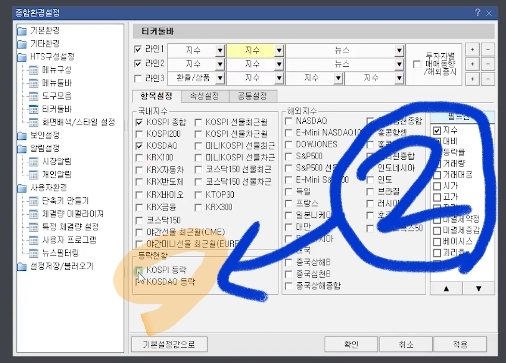Click the folder icon beside 사용자환경
The height and width of the screenshot is (363, 506).
coord(22,188)
